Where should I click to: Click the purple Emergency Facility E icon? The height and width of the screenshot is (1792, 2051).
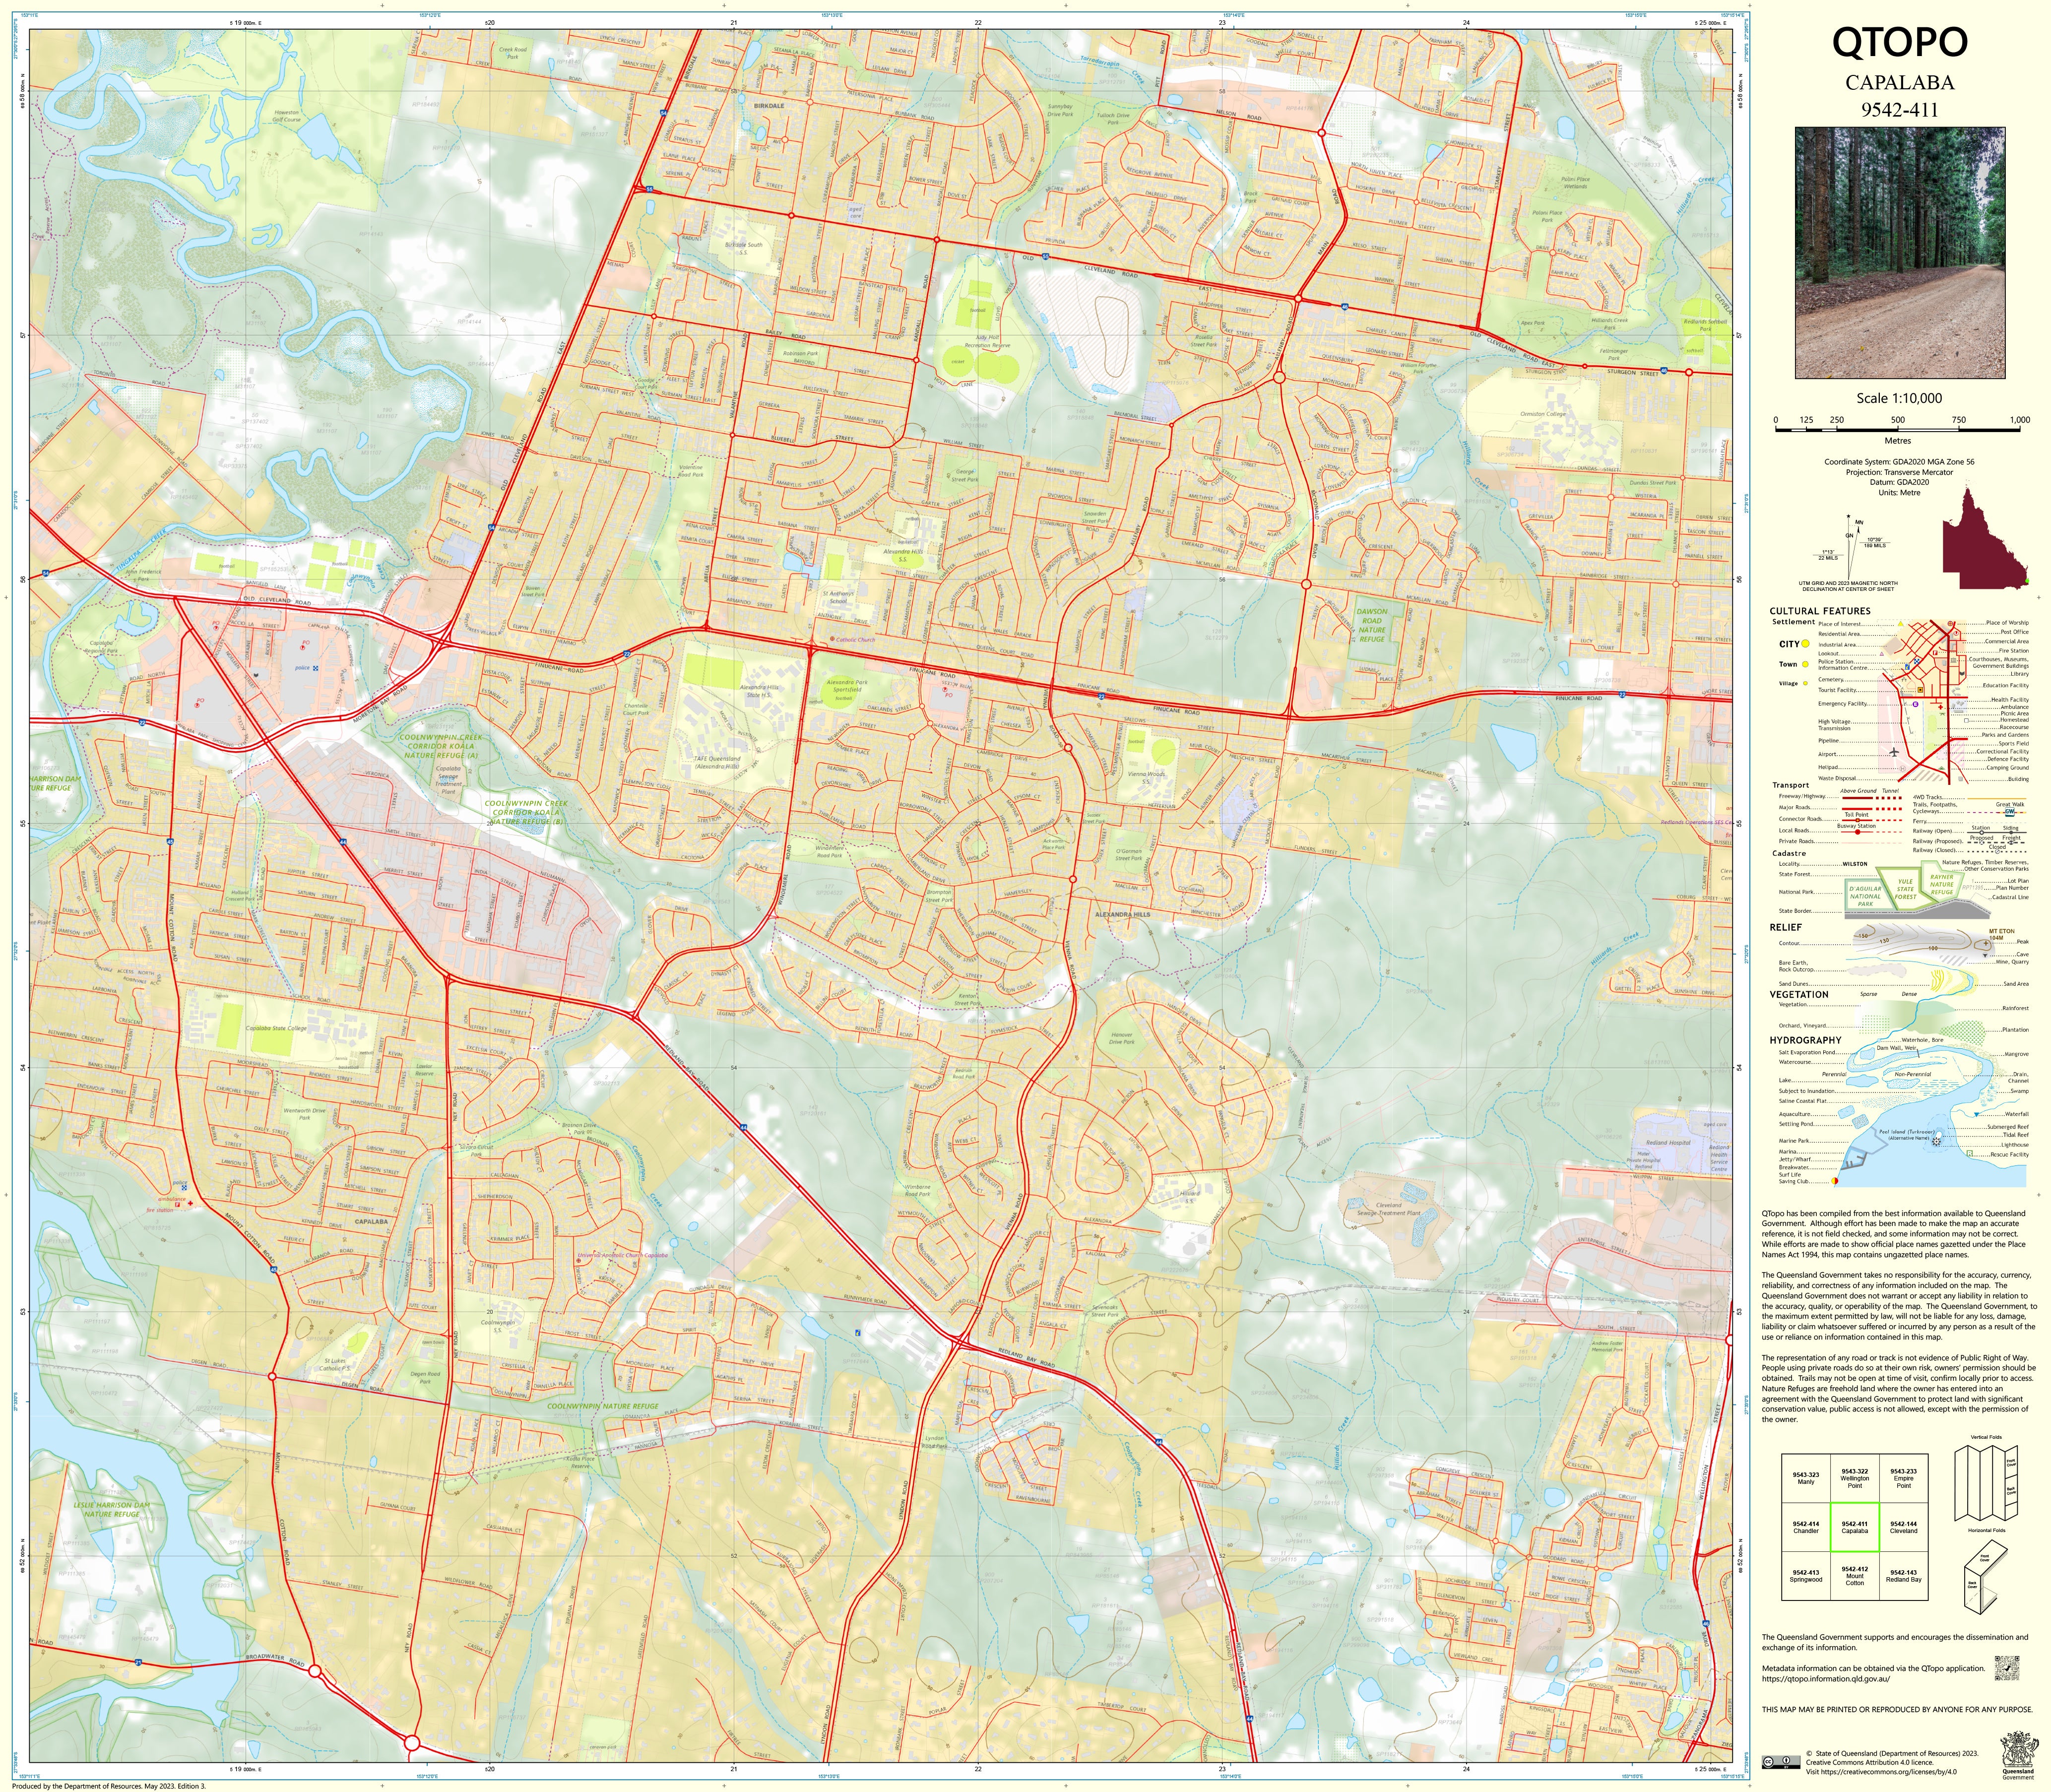pyautogui.click(x=1916, y=704)
